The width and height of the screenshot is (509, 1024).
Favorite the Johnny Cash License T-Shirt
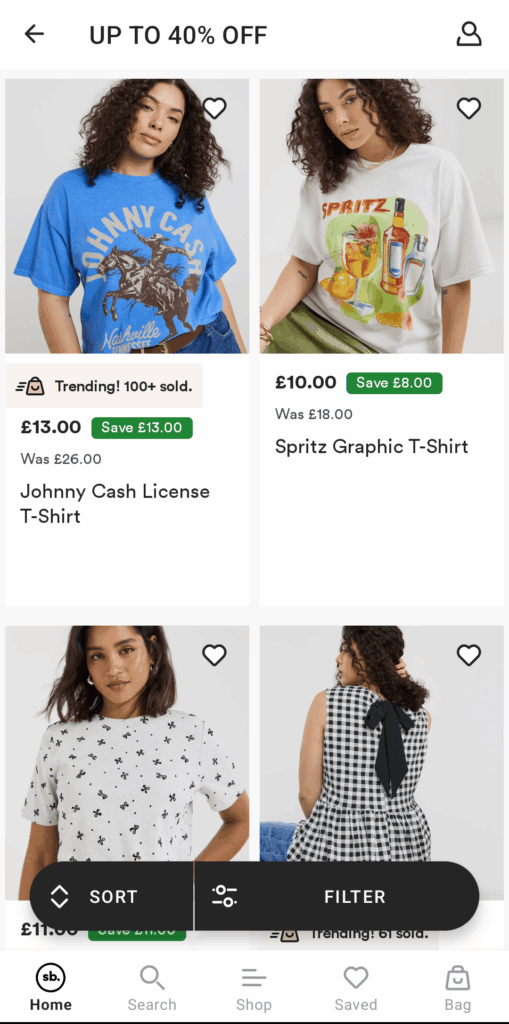click(214, 108)
